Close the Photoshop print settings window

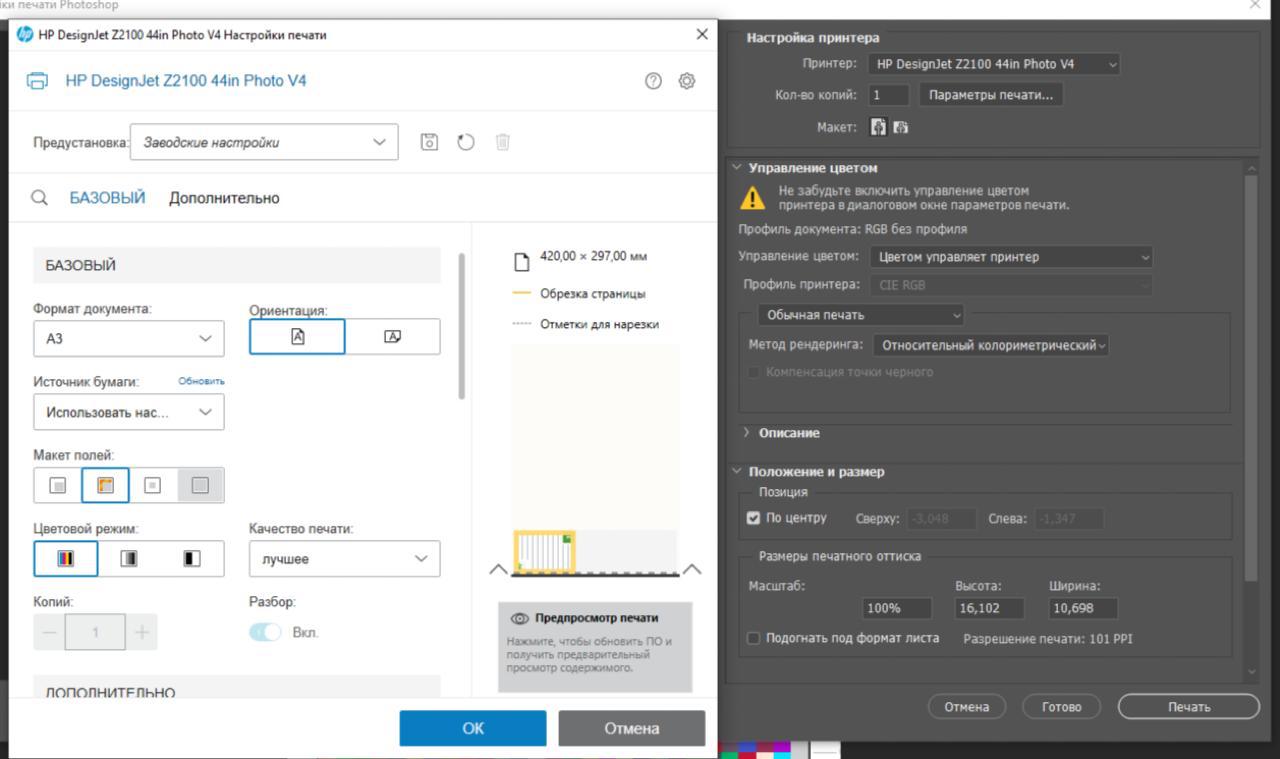click(x=1256, y=5)
